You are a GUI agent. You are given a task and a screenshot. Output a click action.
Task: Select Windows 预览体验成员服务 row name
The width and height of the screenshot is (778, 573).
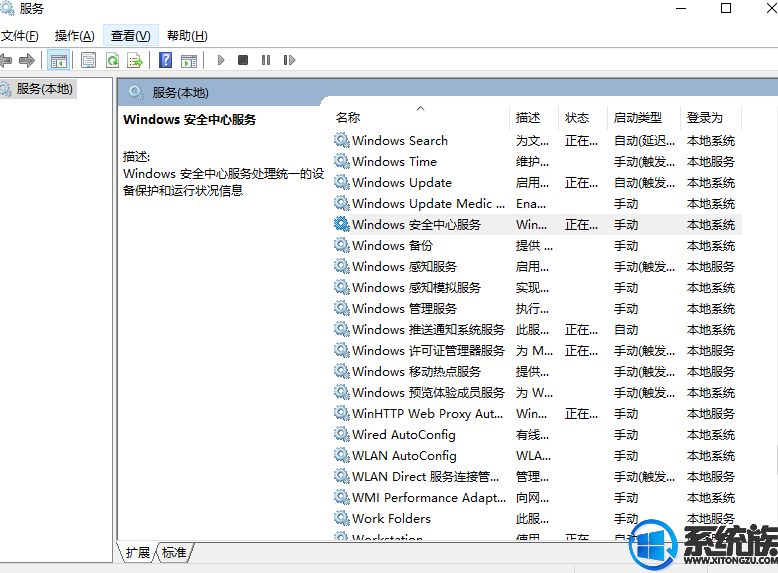[x=428, y=392]
